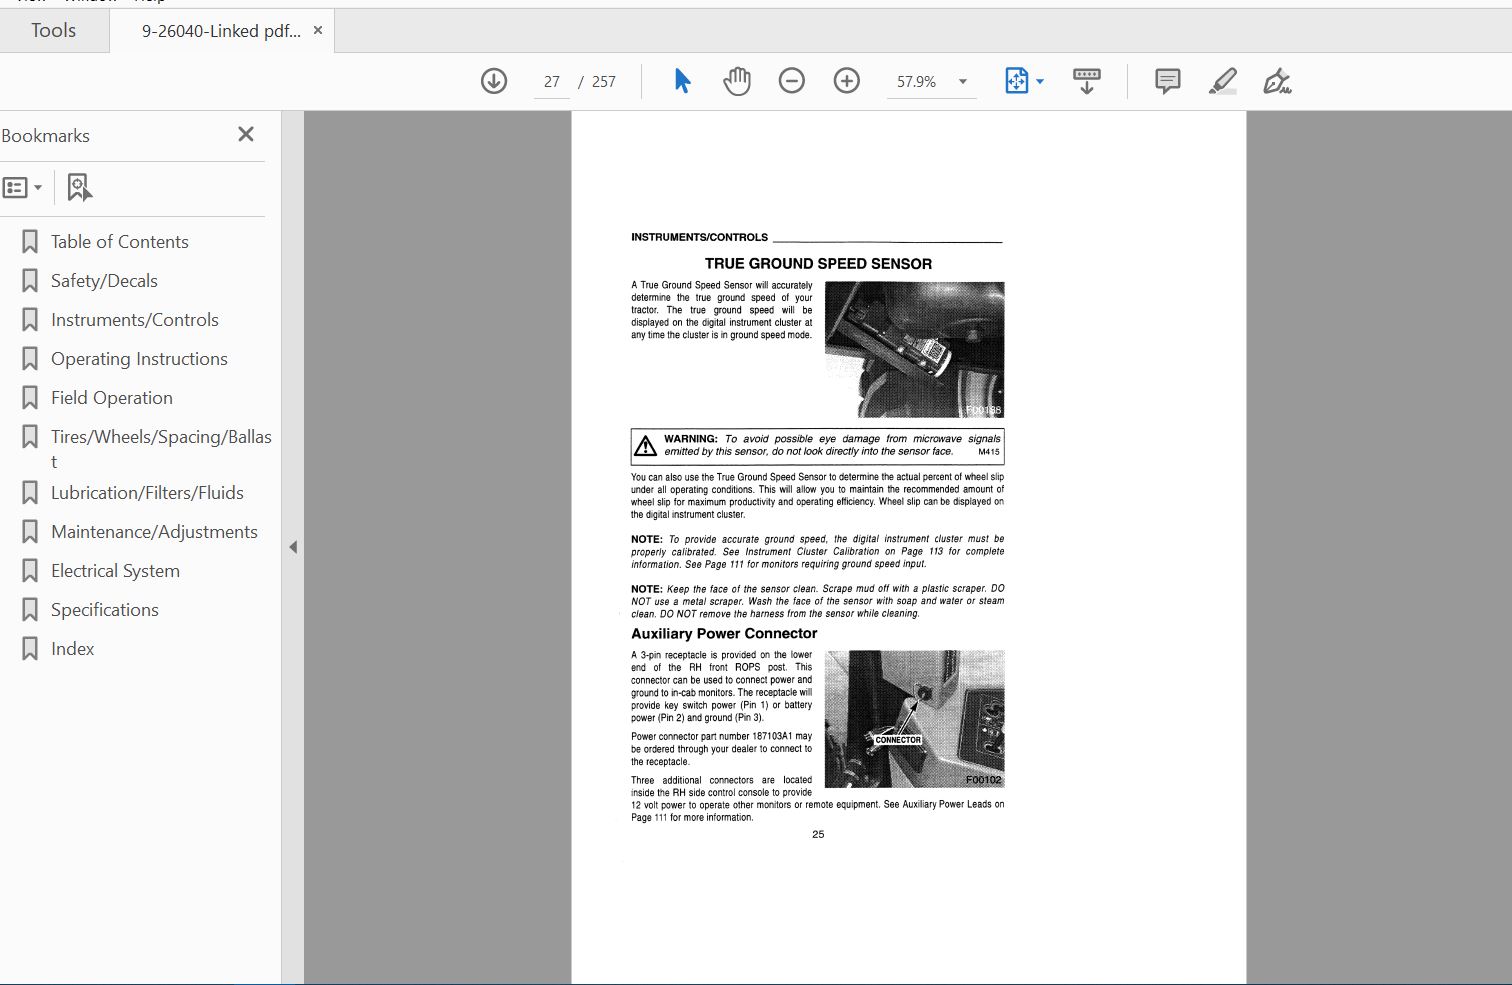Click the bookmark icon beside Field Operation
Viewport: 1512px width, 985px height.
[x=30, y=398]
